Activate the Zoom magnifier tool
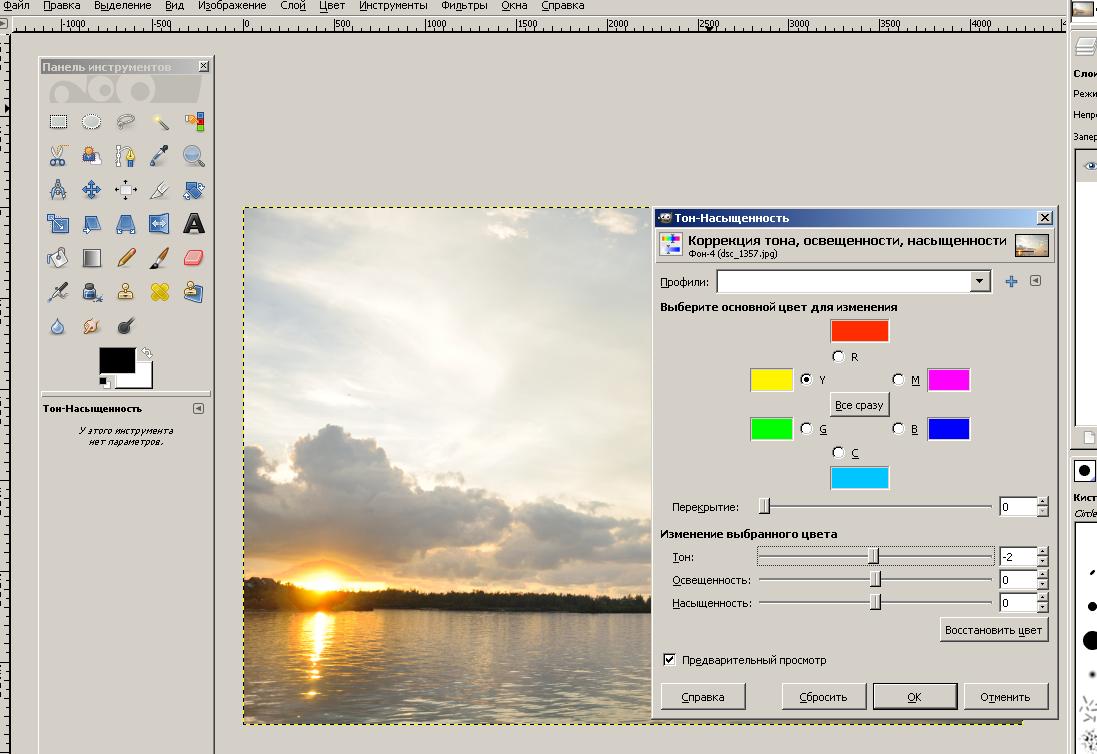 (194, 156)
